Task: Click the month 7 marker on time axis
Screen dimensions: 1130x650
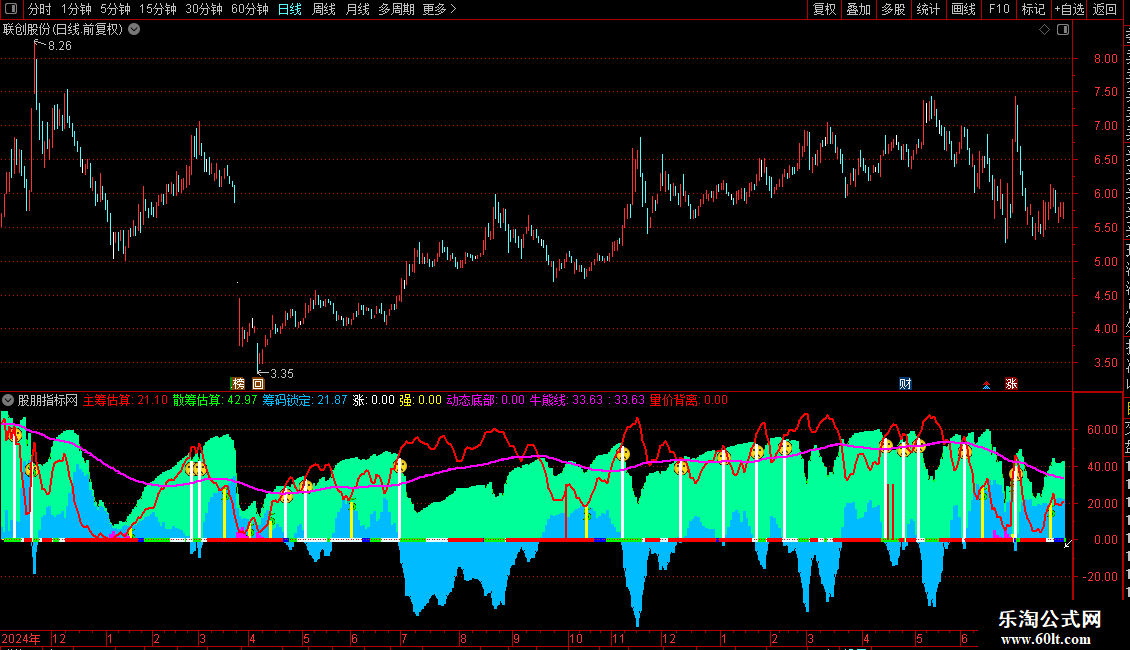Action: coord(404,639)
